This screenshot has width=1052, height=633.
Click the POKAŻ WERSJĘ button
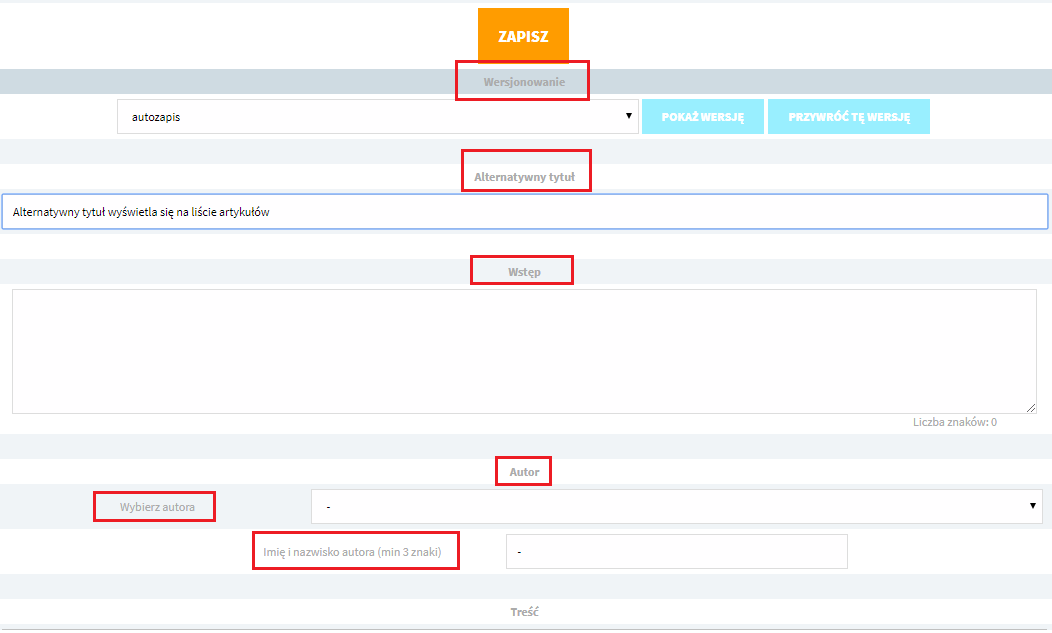[702, 117]
